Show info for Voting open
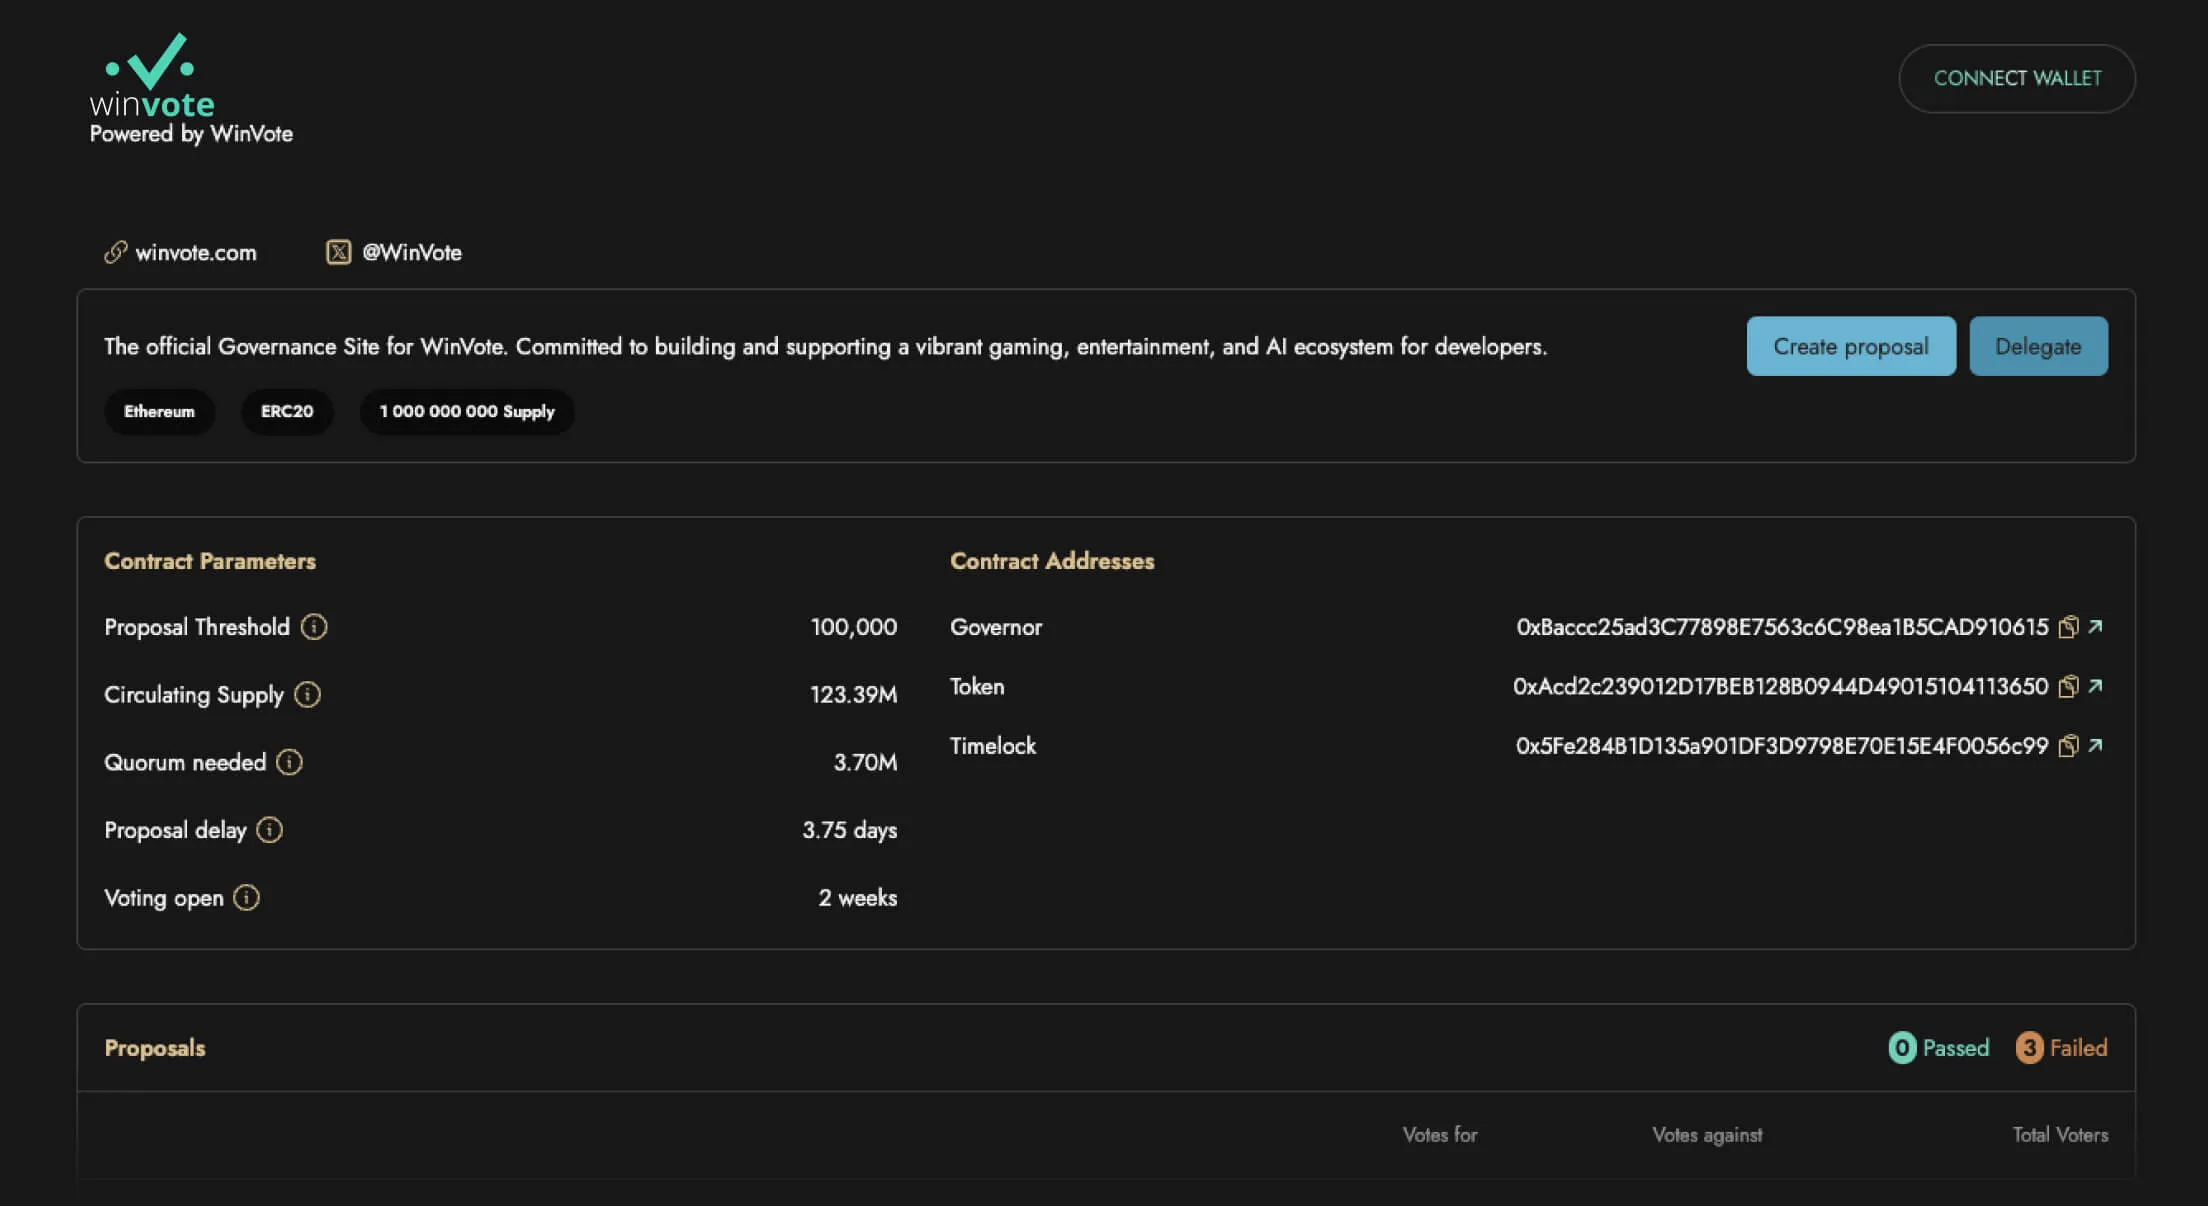 [x=247, y=898]
